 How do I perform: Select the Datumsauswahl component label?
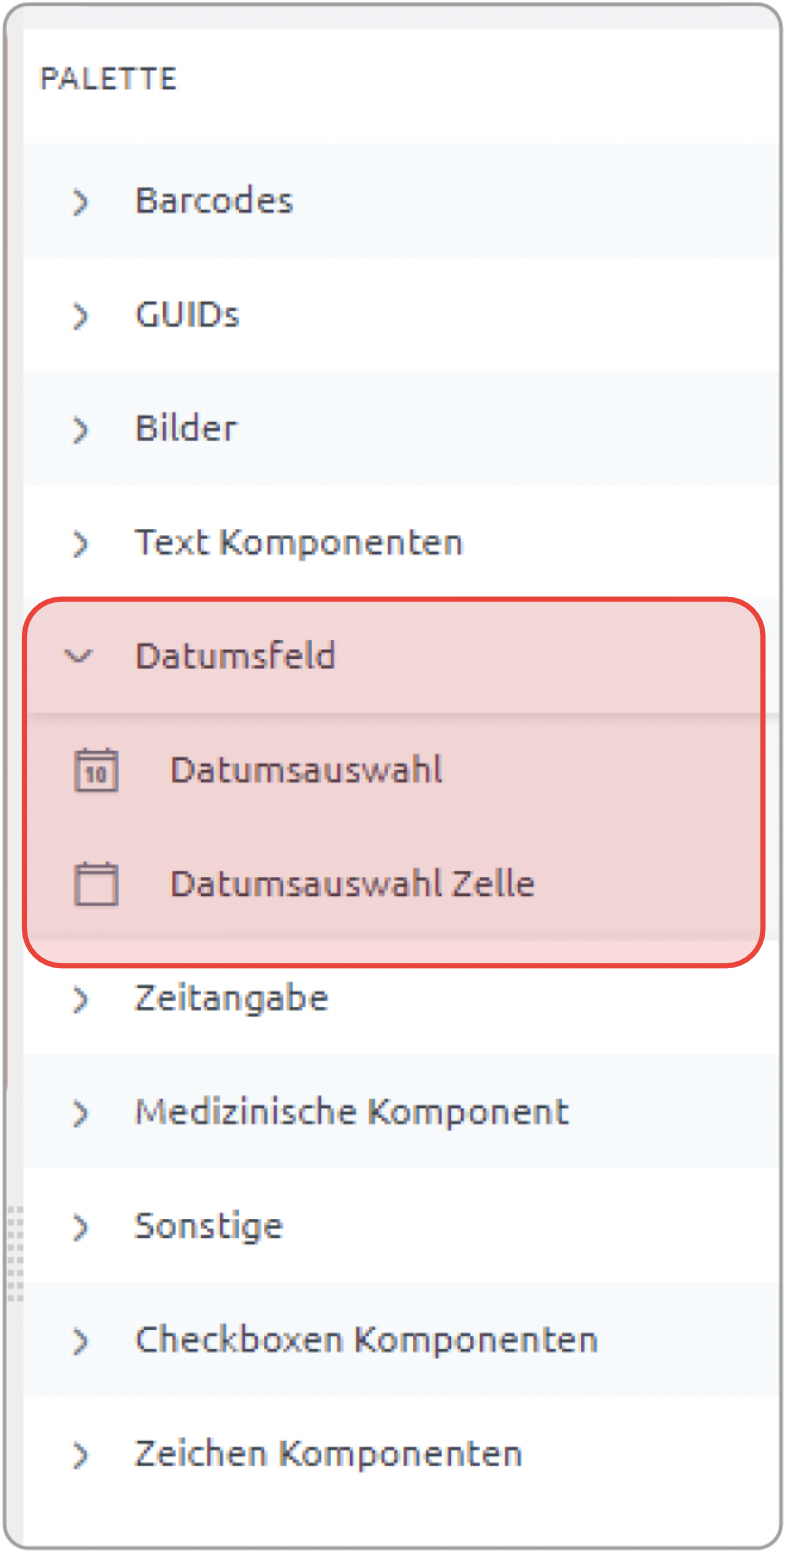306,770
